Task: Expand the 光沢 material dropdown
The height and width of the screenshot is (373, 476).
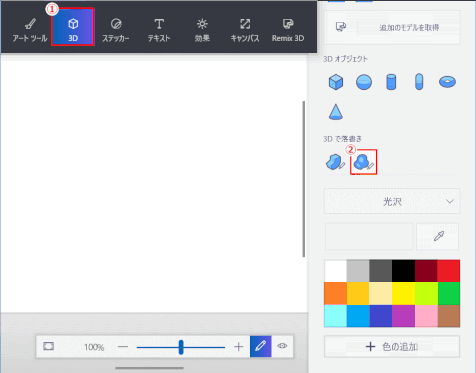Action: (392, 201)
